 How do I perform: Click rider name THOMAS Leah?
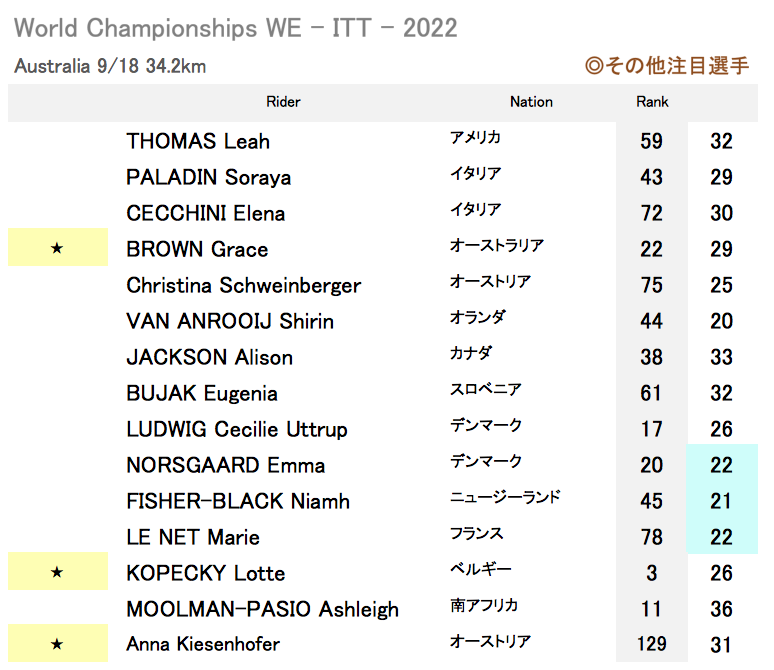198,141
